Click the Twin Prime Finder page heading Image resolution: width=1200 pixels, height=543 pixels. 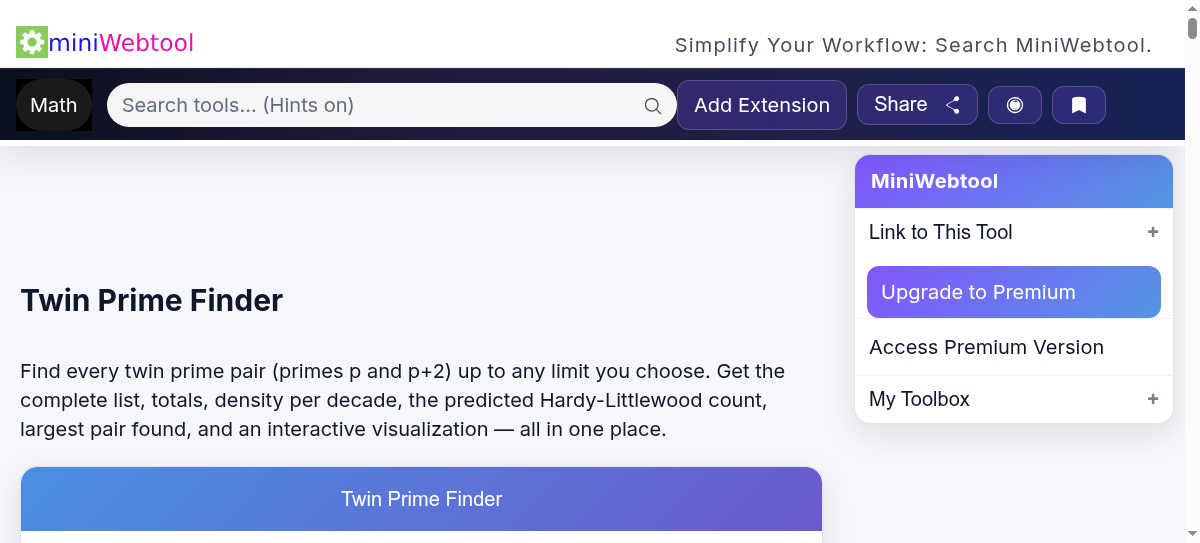click(x=152, y=300)
